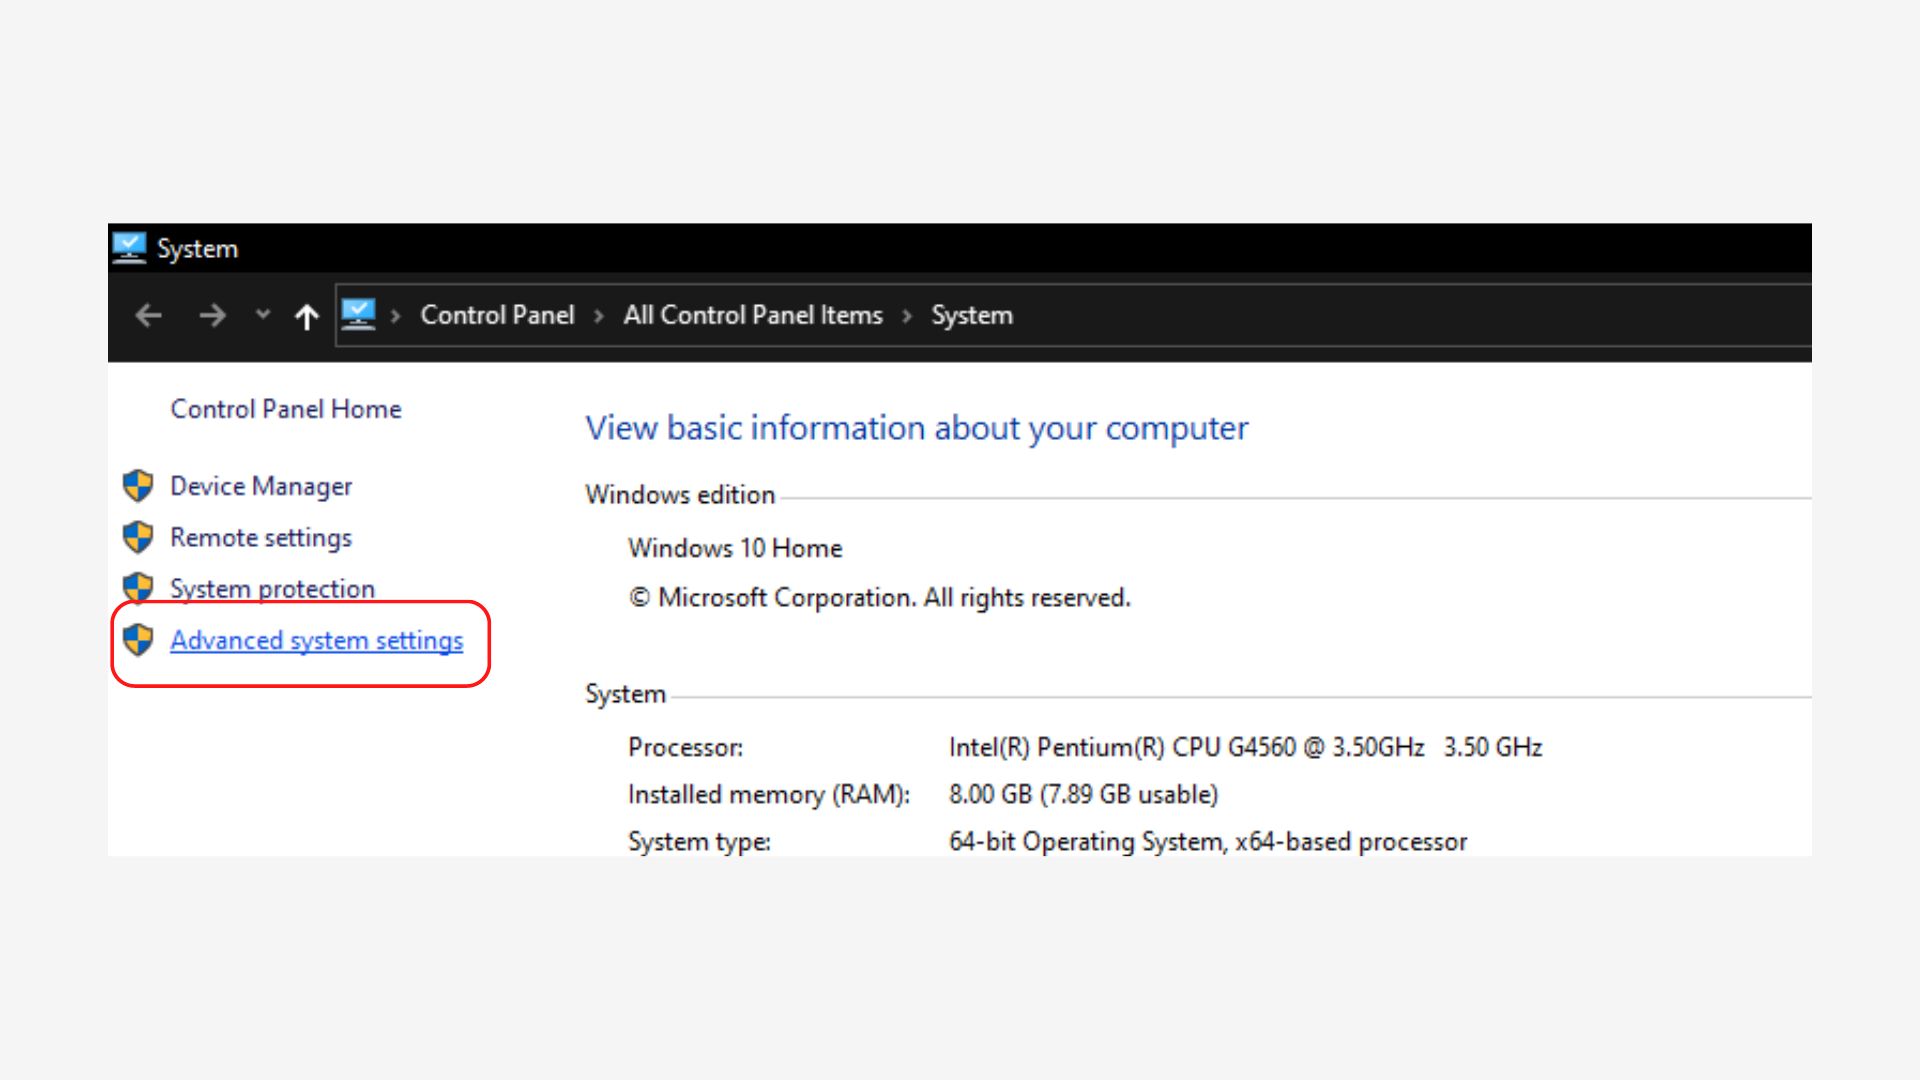1920x1080 pixels.
Task: Click shield icon beside Remote settings
Action: pos(138,537)
